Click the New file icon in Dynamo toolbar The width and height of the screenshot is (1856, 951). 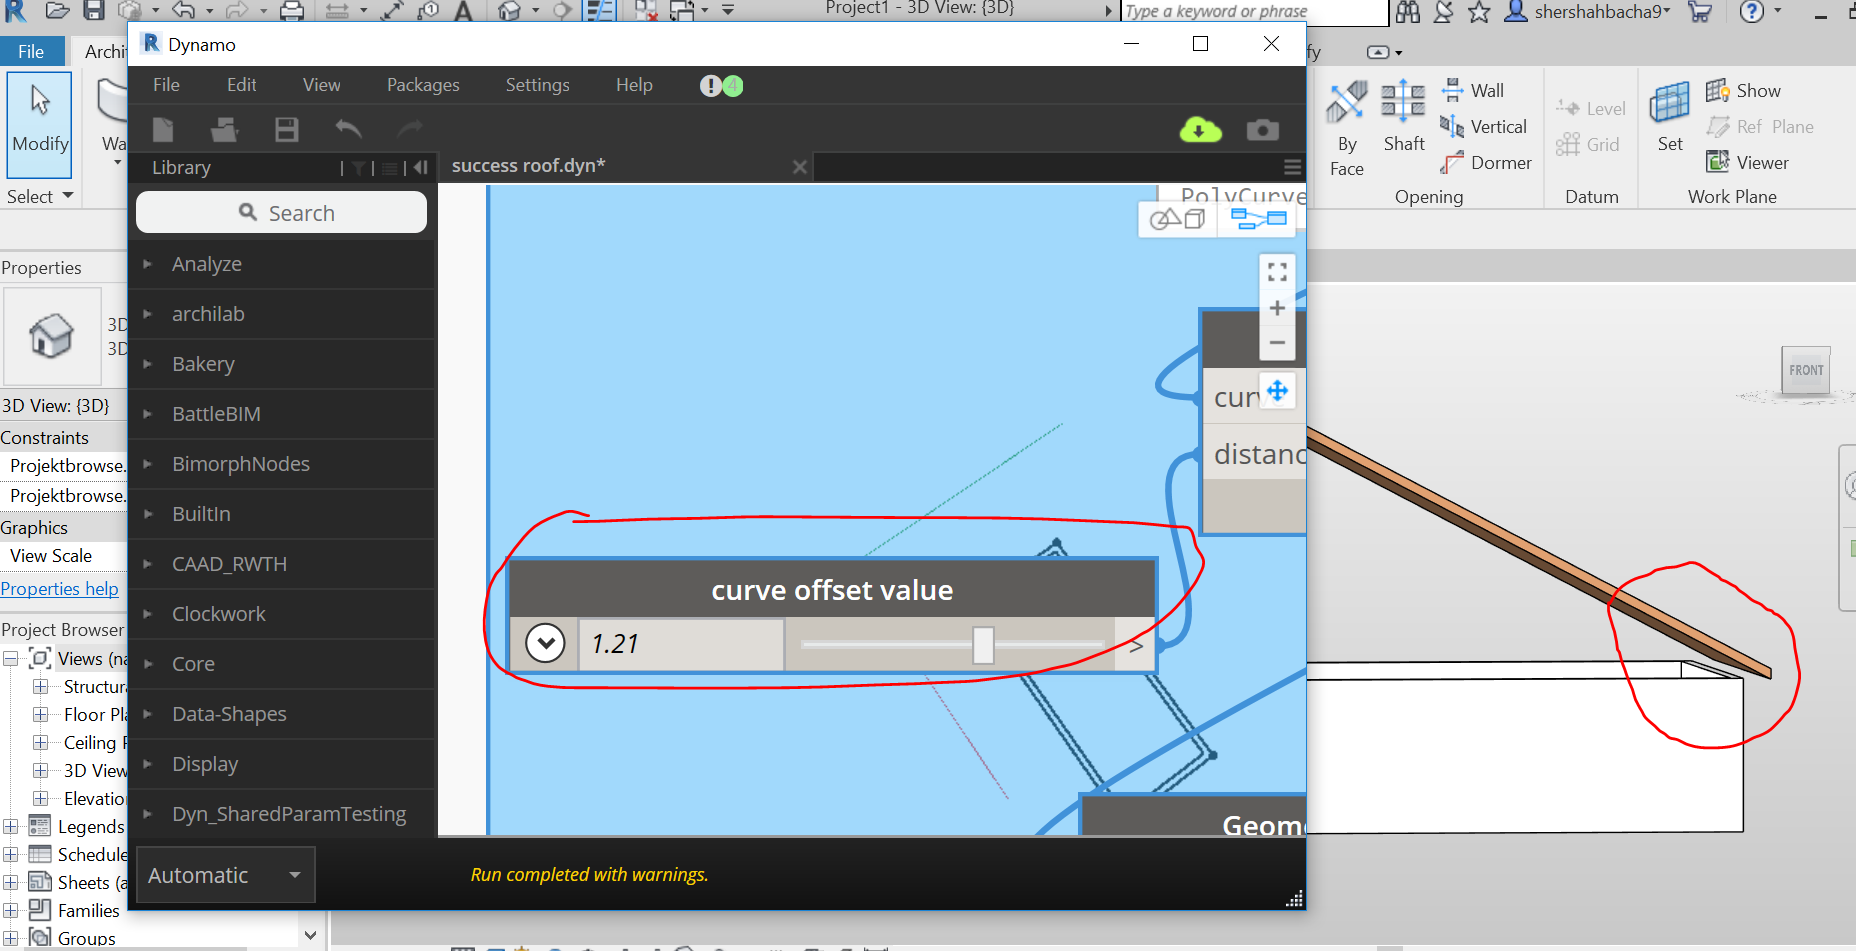click(163, 129)
